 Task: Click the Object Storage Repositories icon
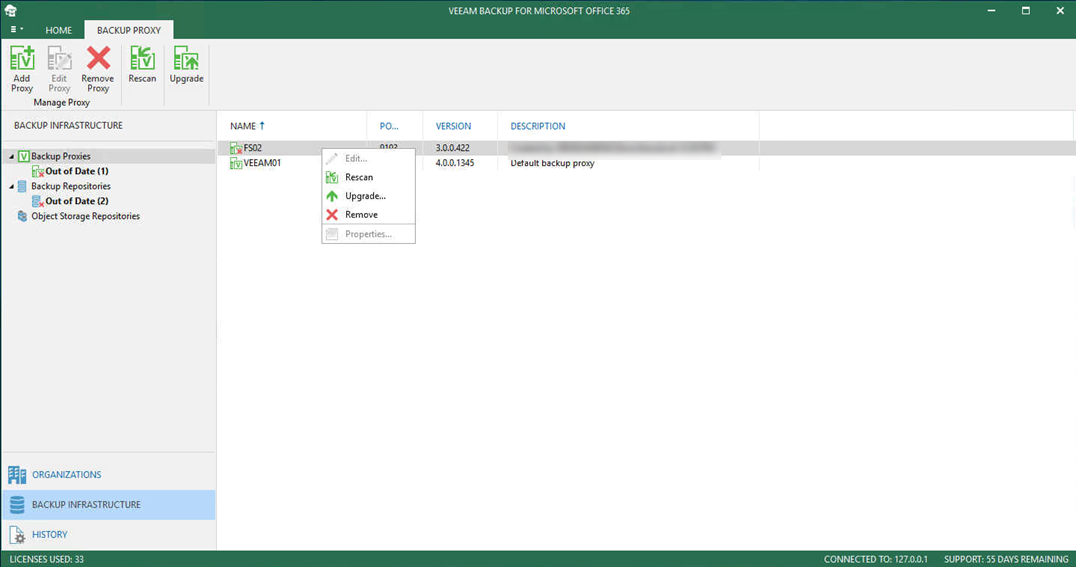coord(23,216)
